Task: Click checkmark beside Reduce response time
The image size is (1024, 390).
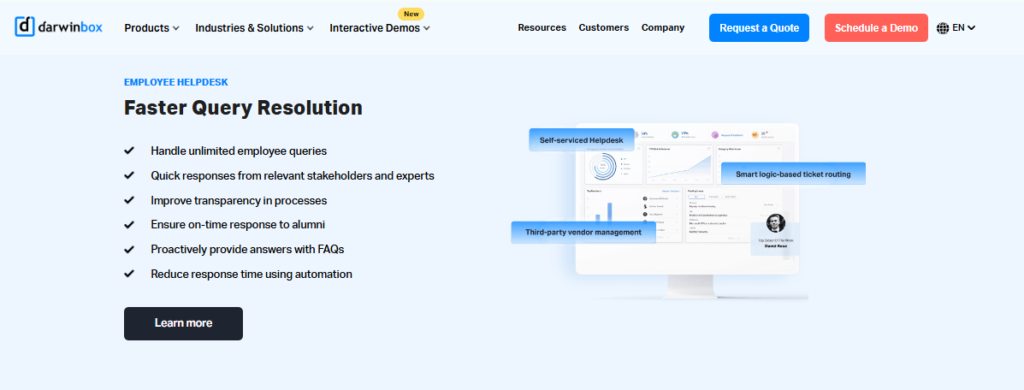Action: click(x=129, y=274)
